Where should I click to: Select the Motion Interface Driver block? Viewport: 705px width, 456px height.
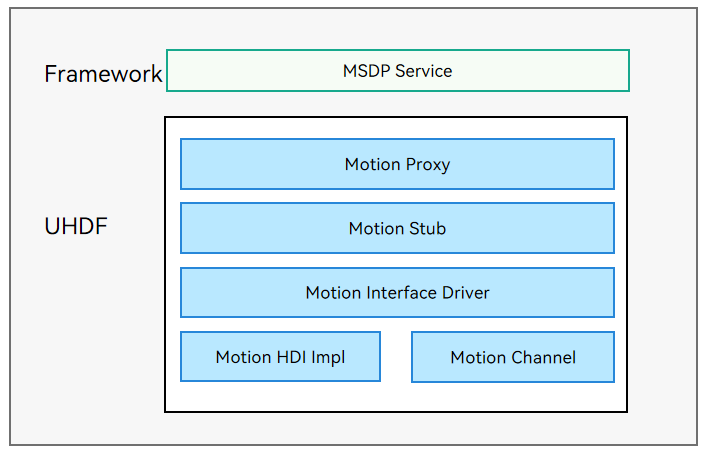(x=397, y=293)
